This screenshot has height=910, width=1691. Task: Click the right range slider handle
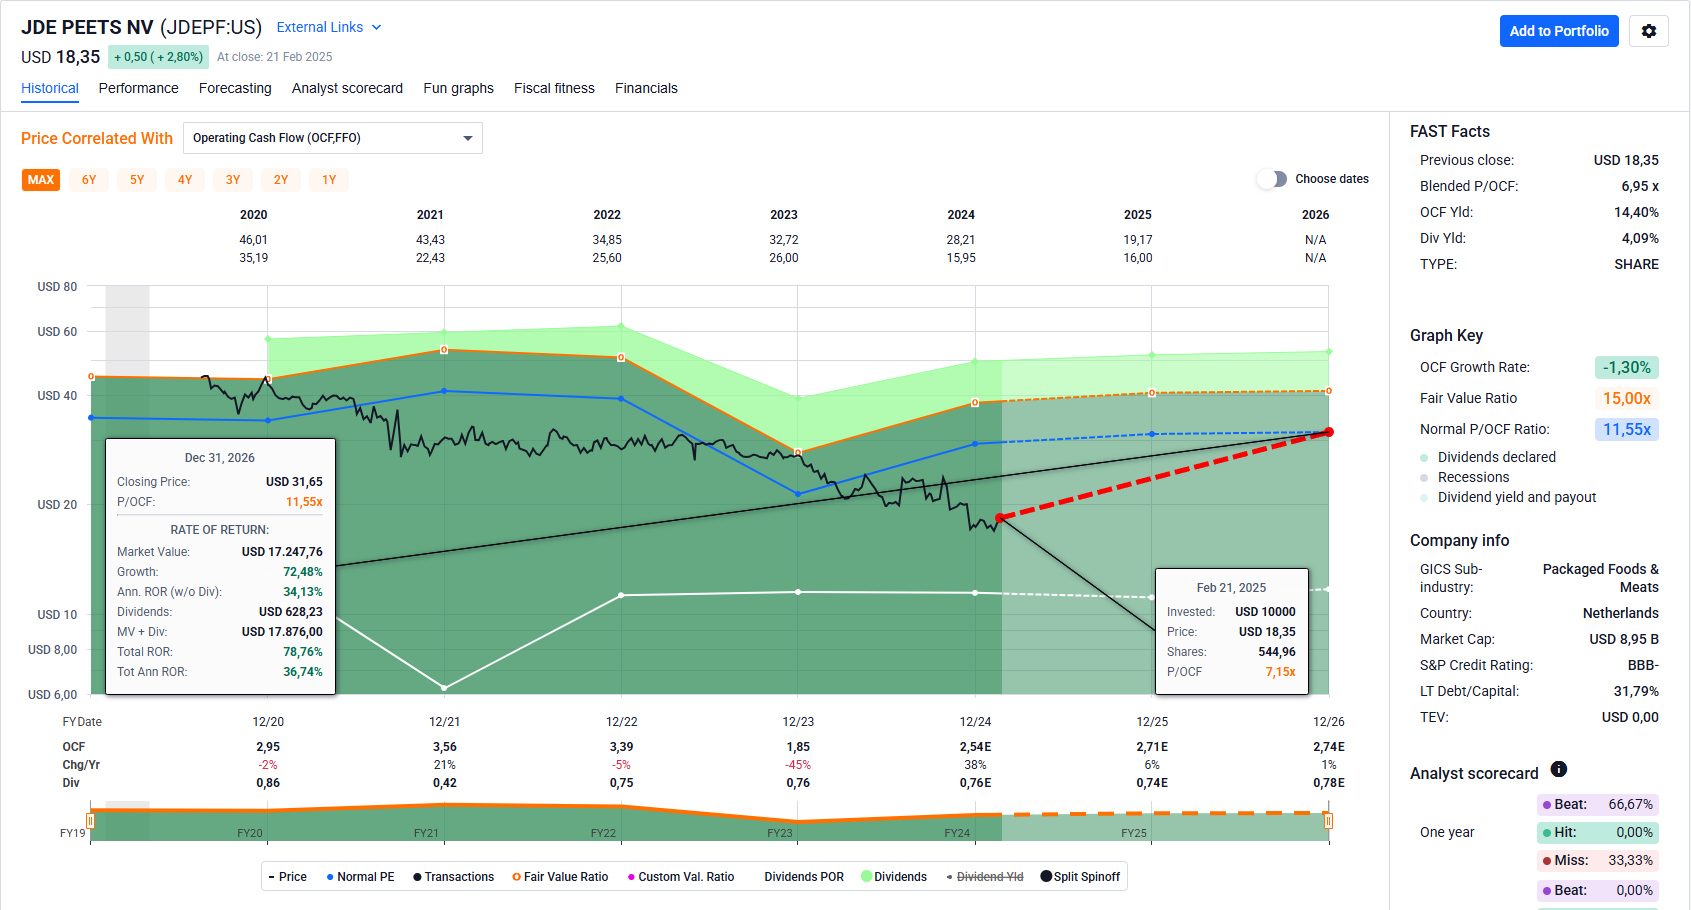(x=1328, y=821)
